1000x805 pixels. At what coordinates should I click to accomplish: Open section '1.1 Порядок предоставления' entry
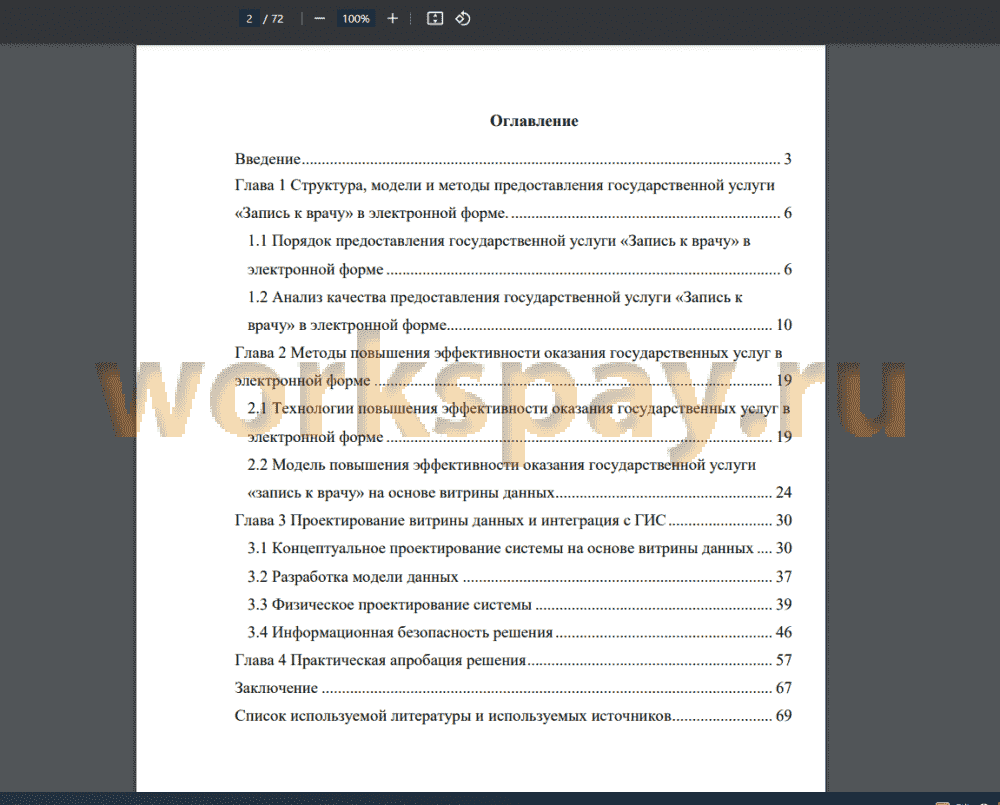520,255
